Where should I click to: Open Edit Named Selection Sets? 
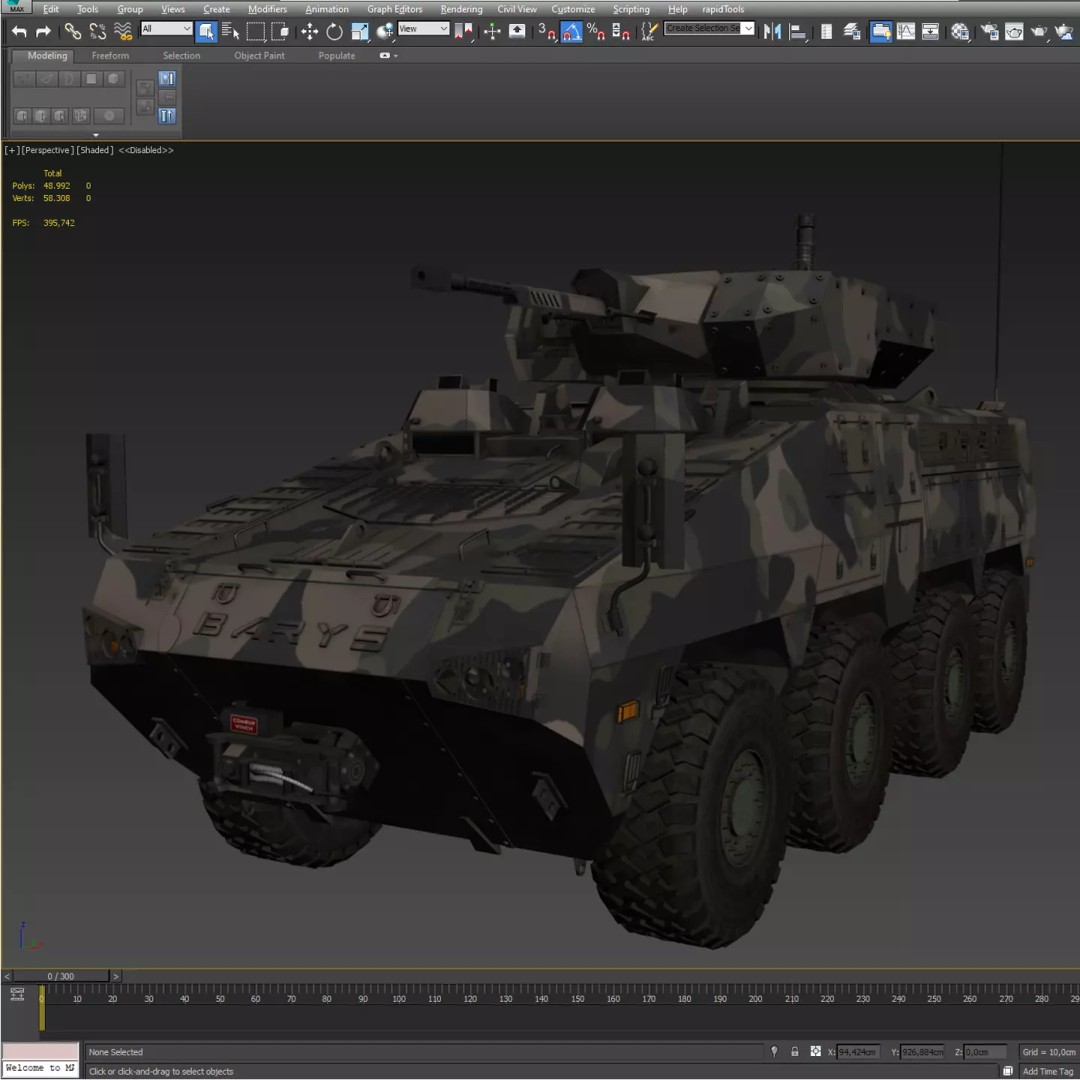click(649, 32)
